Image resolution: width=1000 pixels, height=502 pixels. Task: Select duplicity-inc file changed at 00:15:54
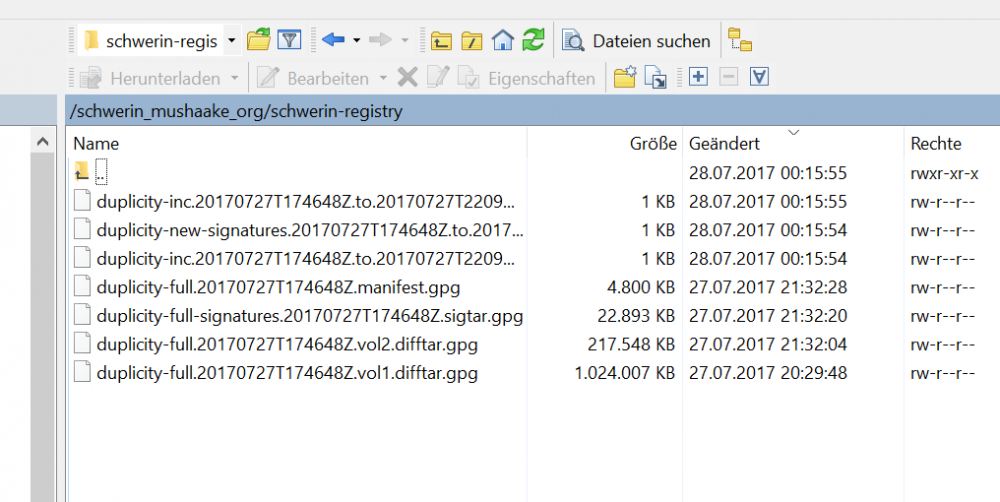click(305, 258)
